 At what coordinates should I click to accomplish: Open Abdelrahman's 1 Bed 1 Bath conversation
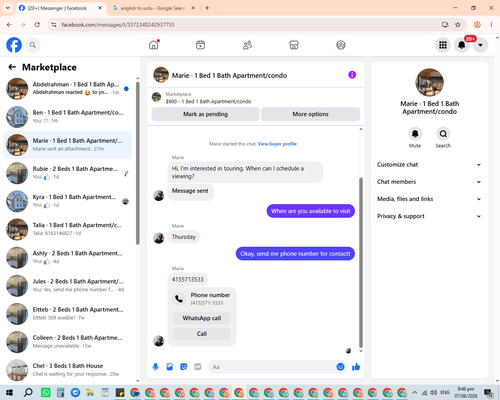click(x=67, y=89)
